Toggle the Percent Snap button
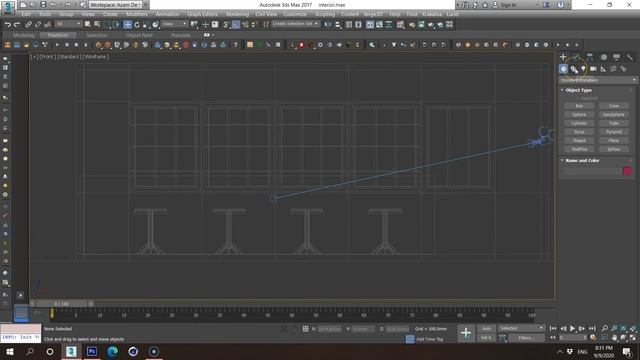This screenshot has height=360, width=640. tap(245, 24)
